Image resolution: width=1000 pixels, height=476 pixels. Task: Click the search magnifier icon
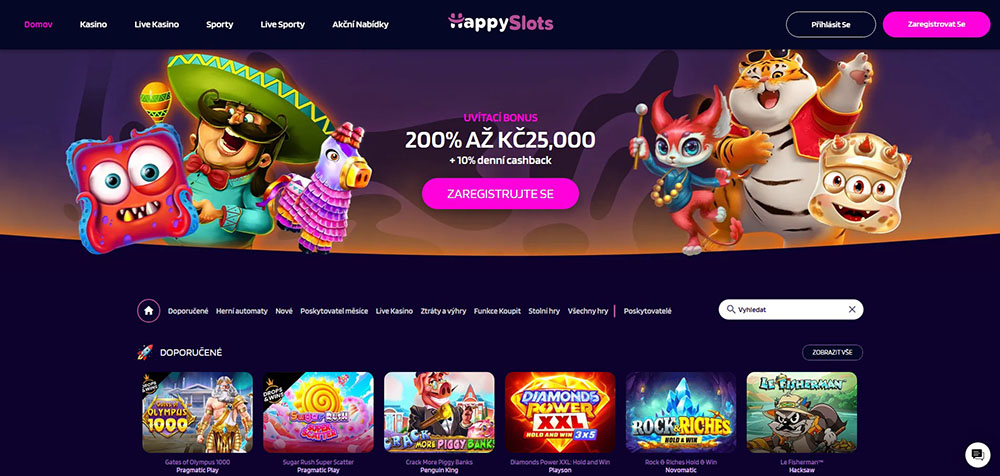730,309
